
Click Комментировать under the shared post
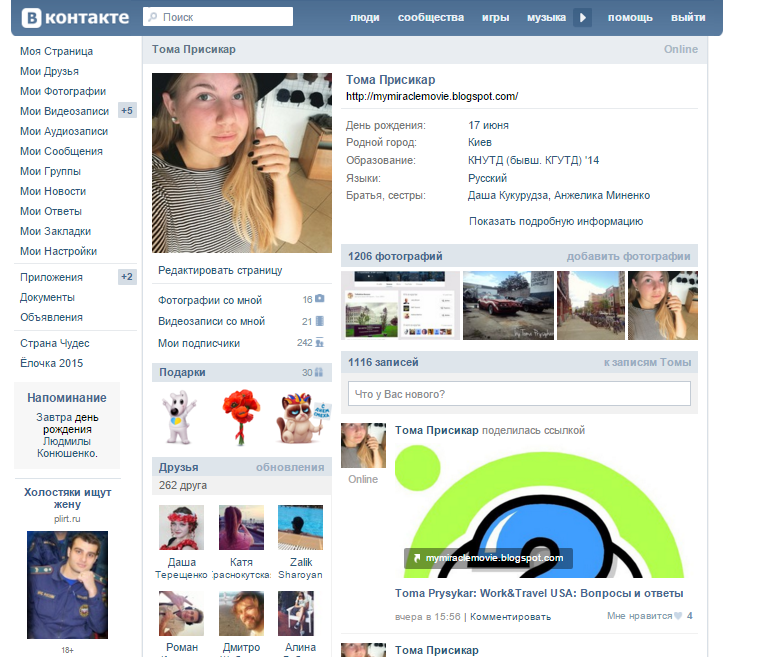pos(511,617)
